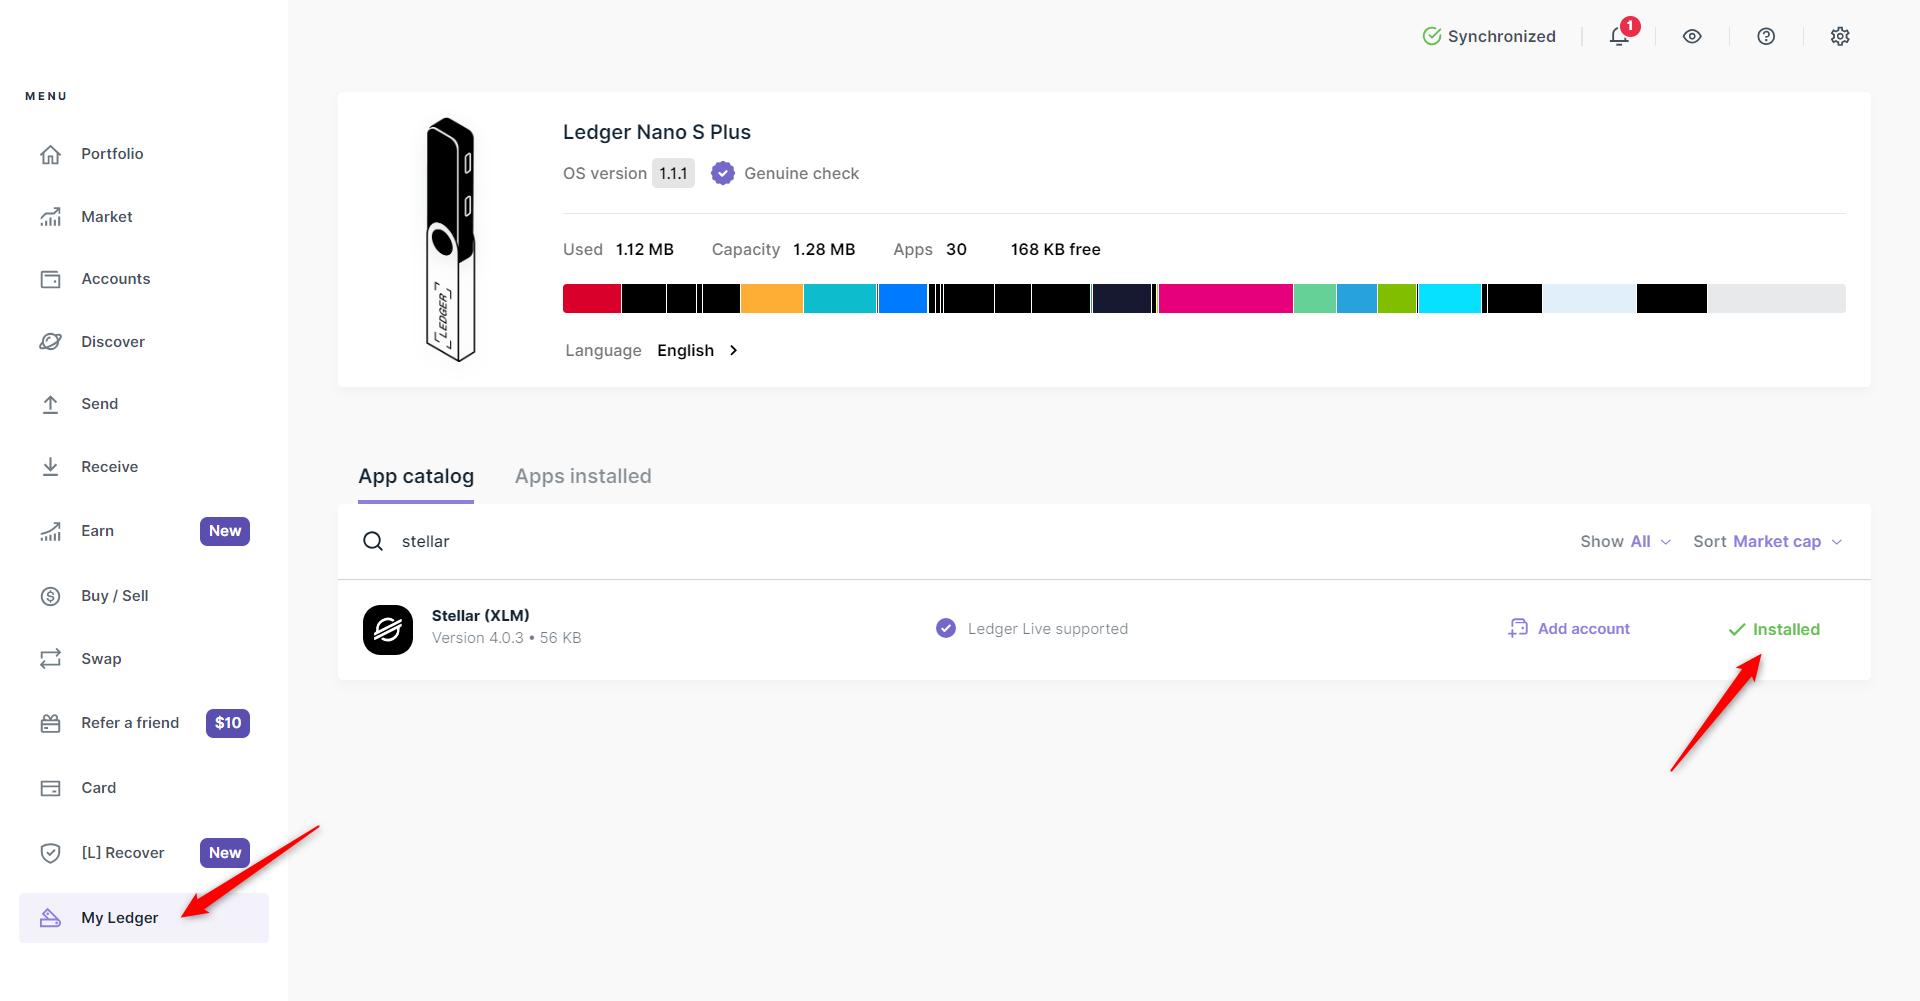
Task: Click the New badge beside Earn
Action: [x=225, y=531]
